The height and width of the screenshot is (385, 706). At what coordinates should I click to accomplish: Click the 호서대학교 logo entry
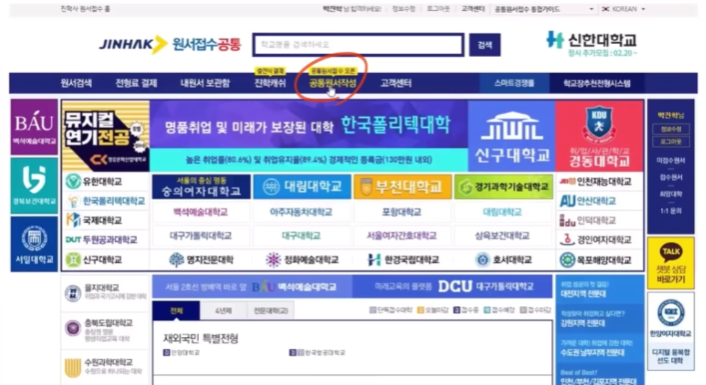[504, 260]
